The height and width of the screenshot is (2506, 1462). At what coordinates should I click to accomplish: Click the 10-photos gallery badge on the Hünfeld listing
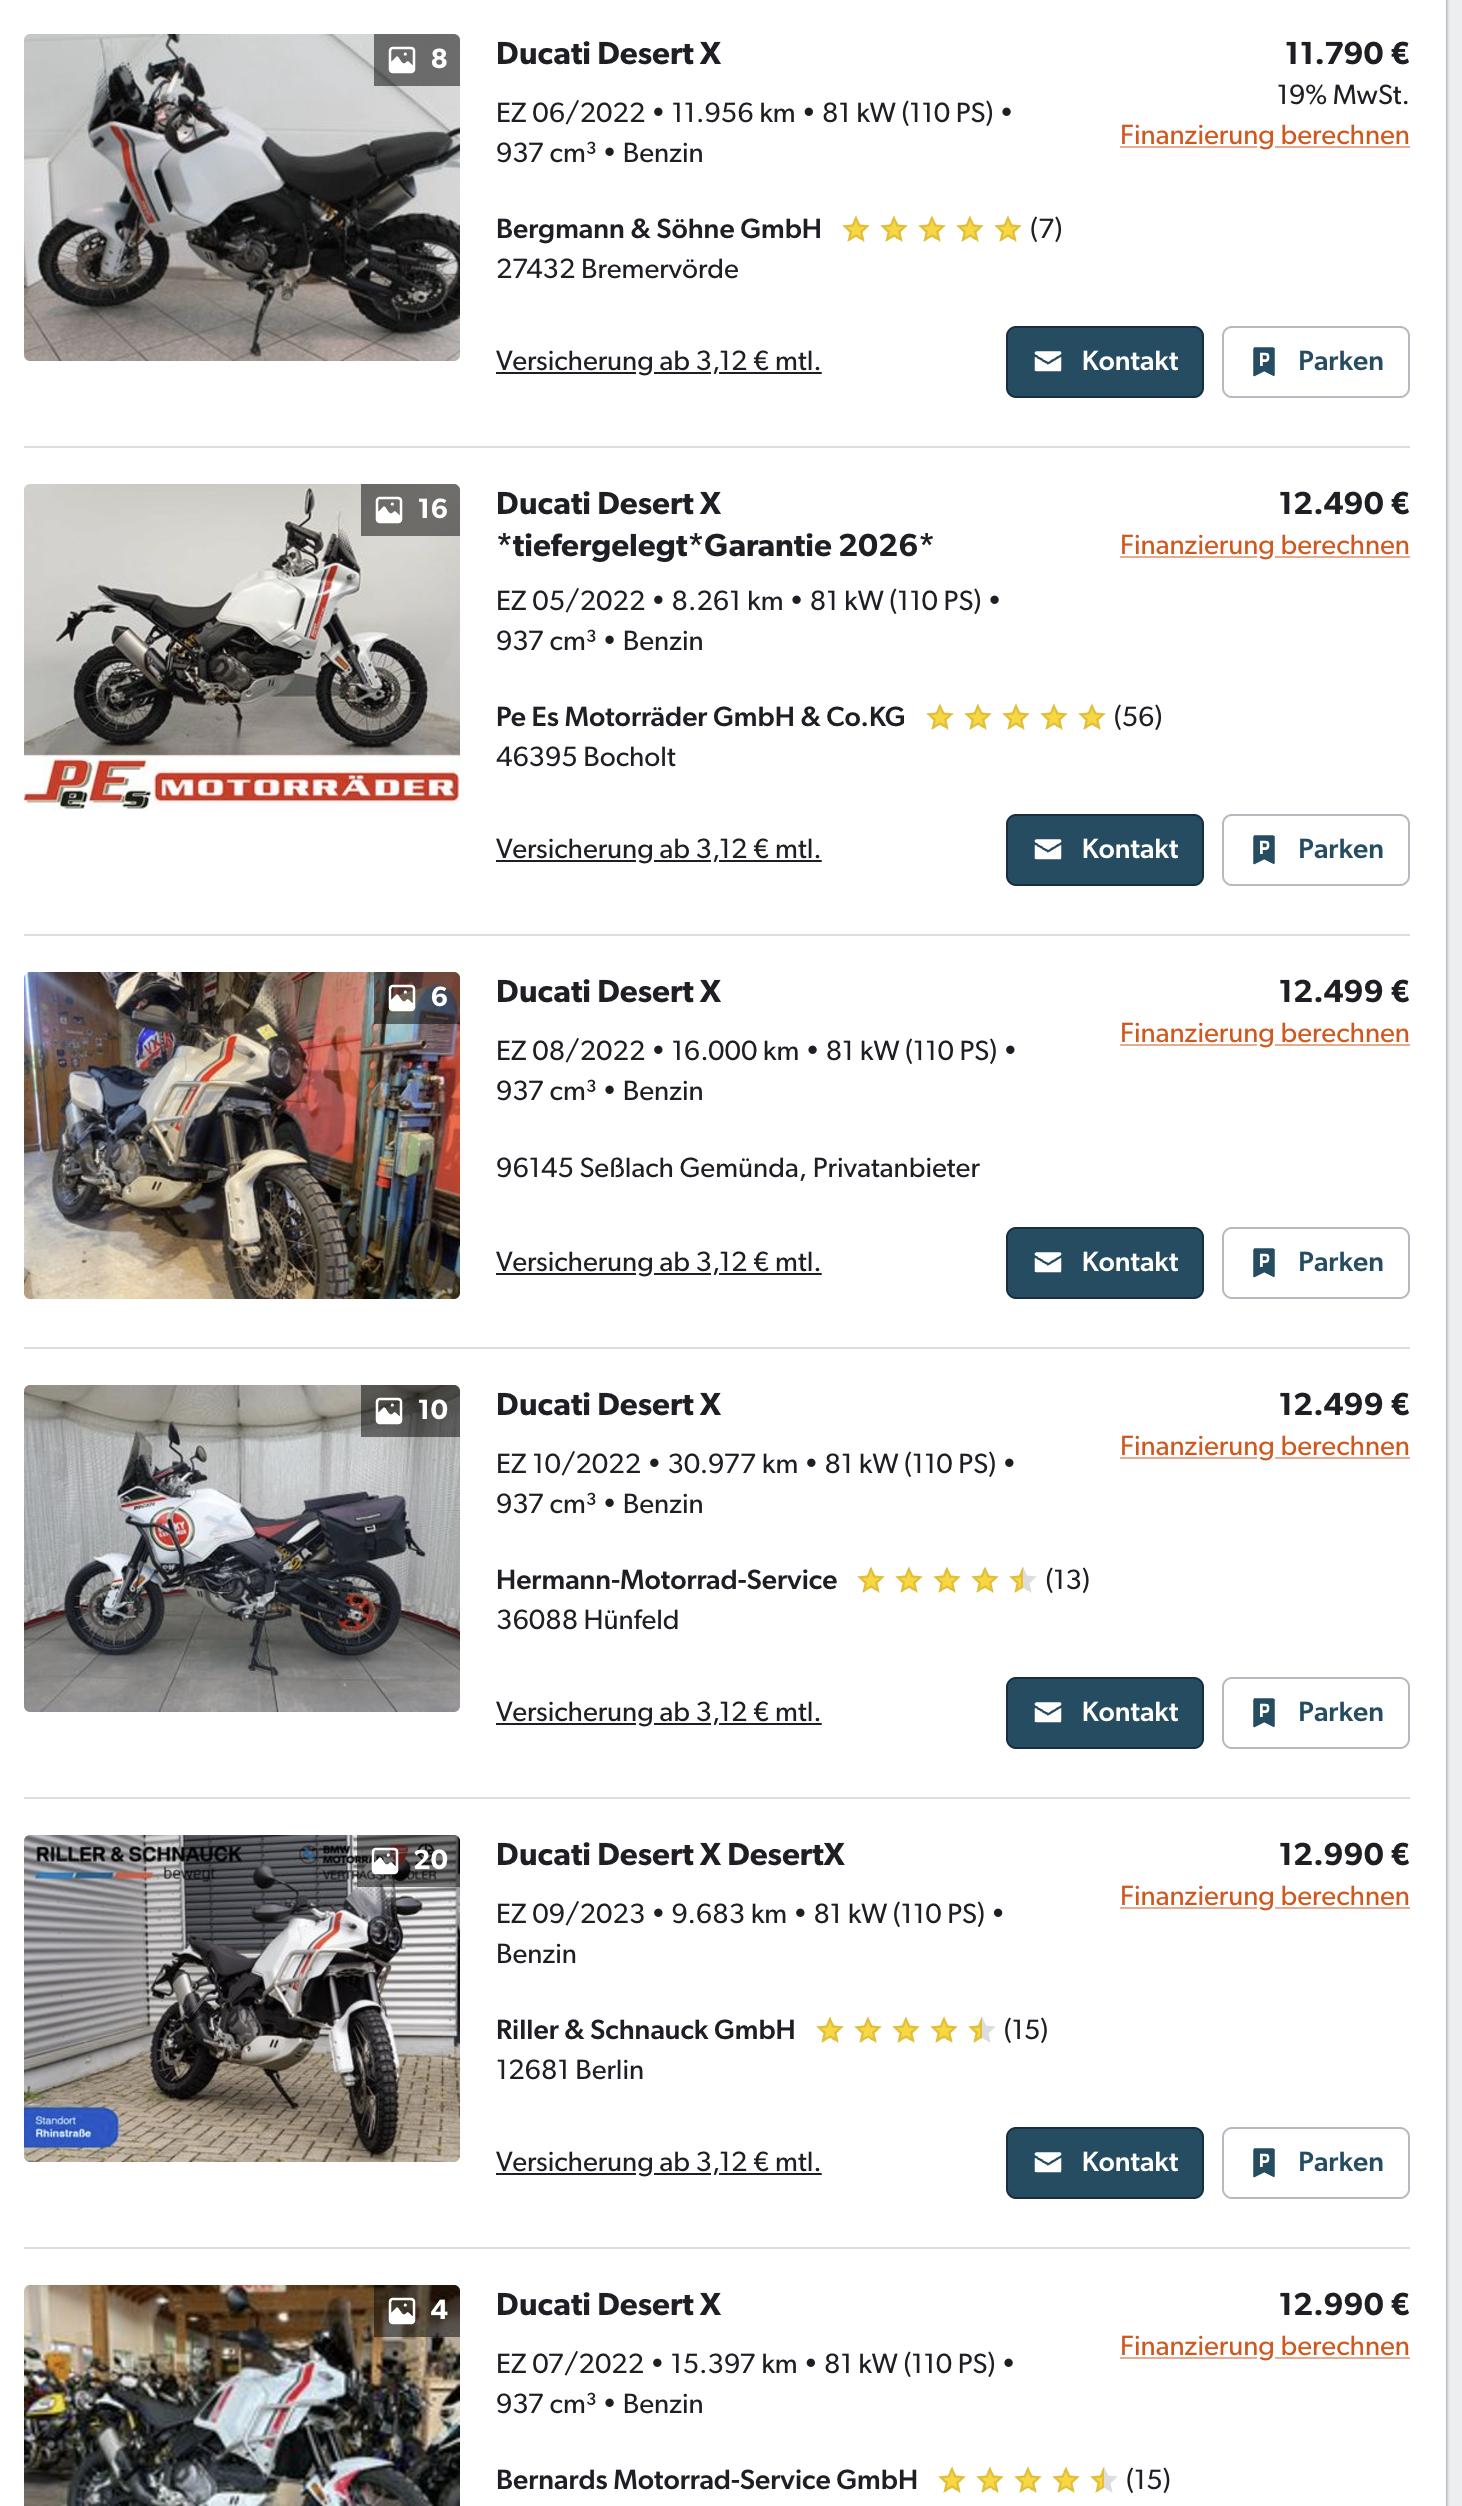coord(411,1411)
